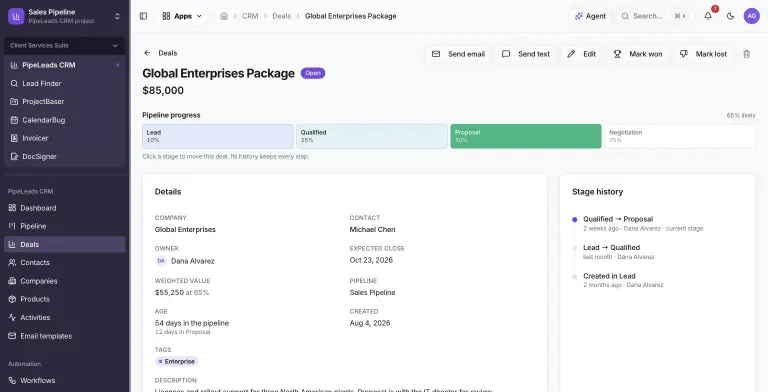Viewport: 768px width, 392px height.
Task: Open Invoicer app
Action: 65,138
